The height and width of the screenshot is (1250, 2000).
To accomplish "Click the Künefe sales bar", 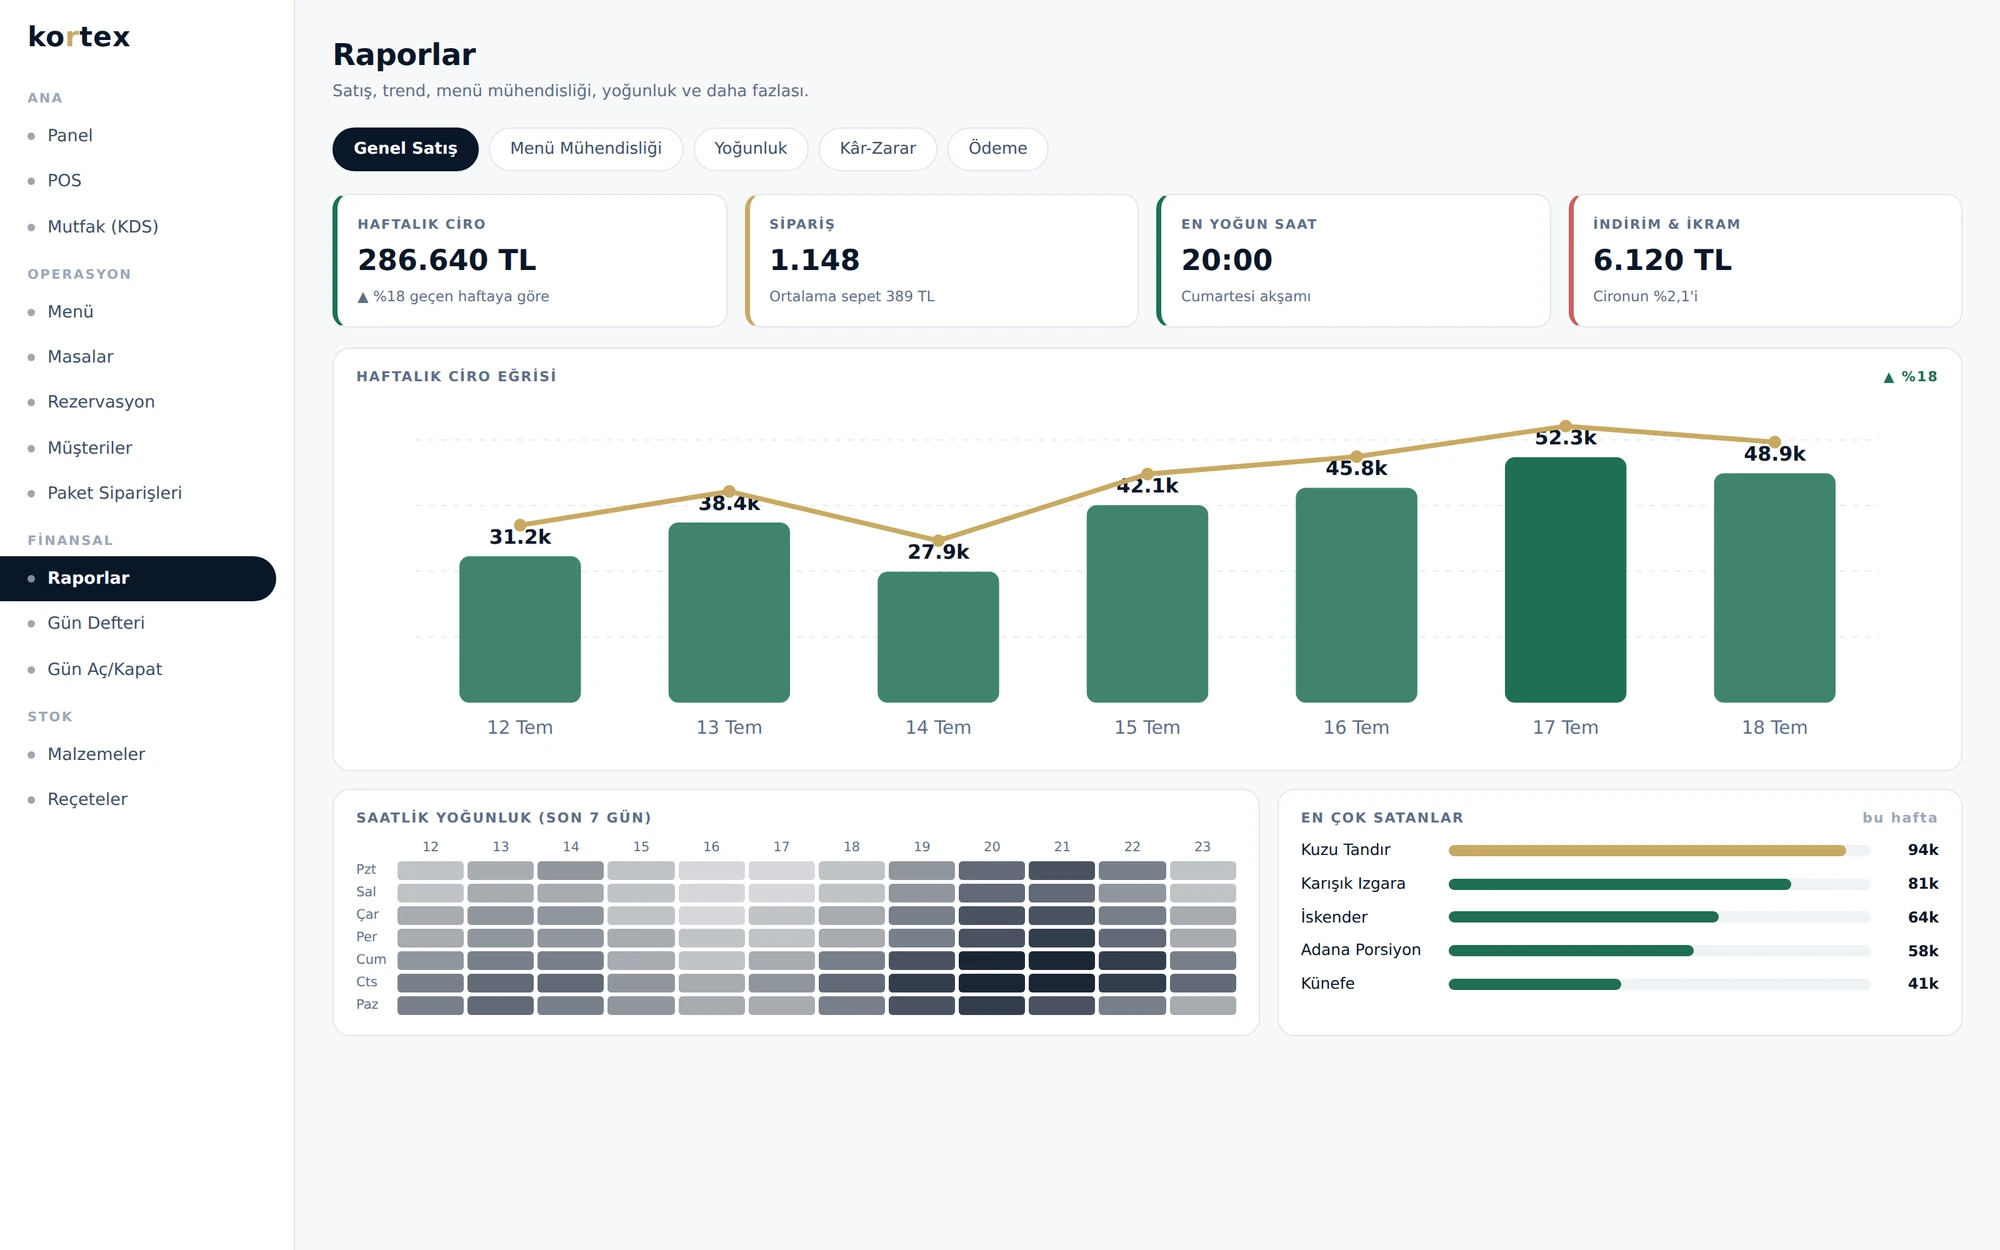I will tap(1659, 985).
